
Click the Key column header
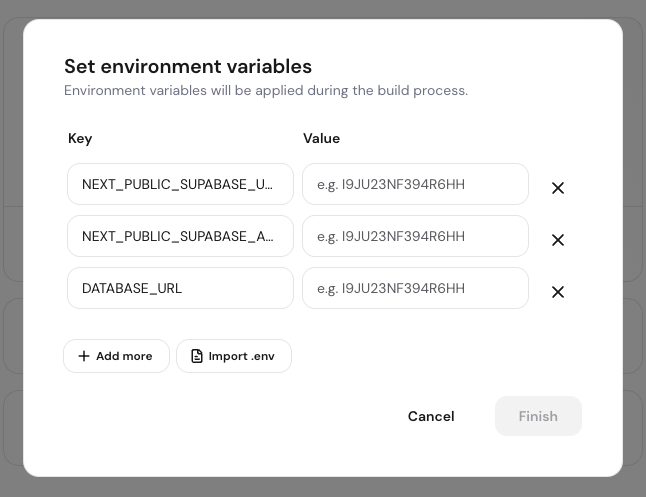80,138
